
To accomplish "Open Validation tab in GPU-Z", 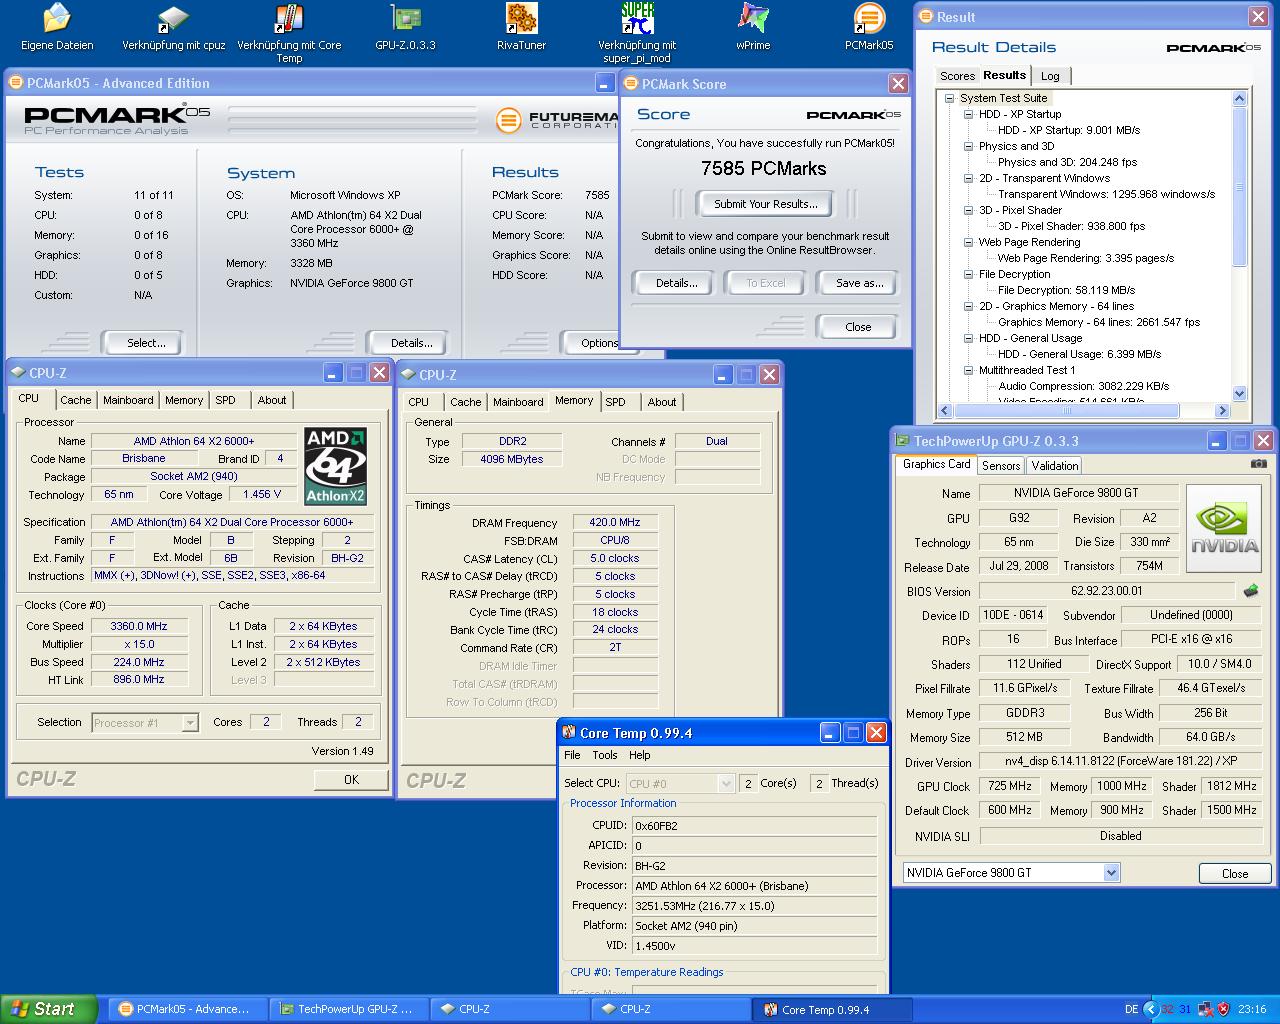I will coord(1055,466).
